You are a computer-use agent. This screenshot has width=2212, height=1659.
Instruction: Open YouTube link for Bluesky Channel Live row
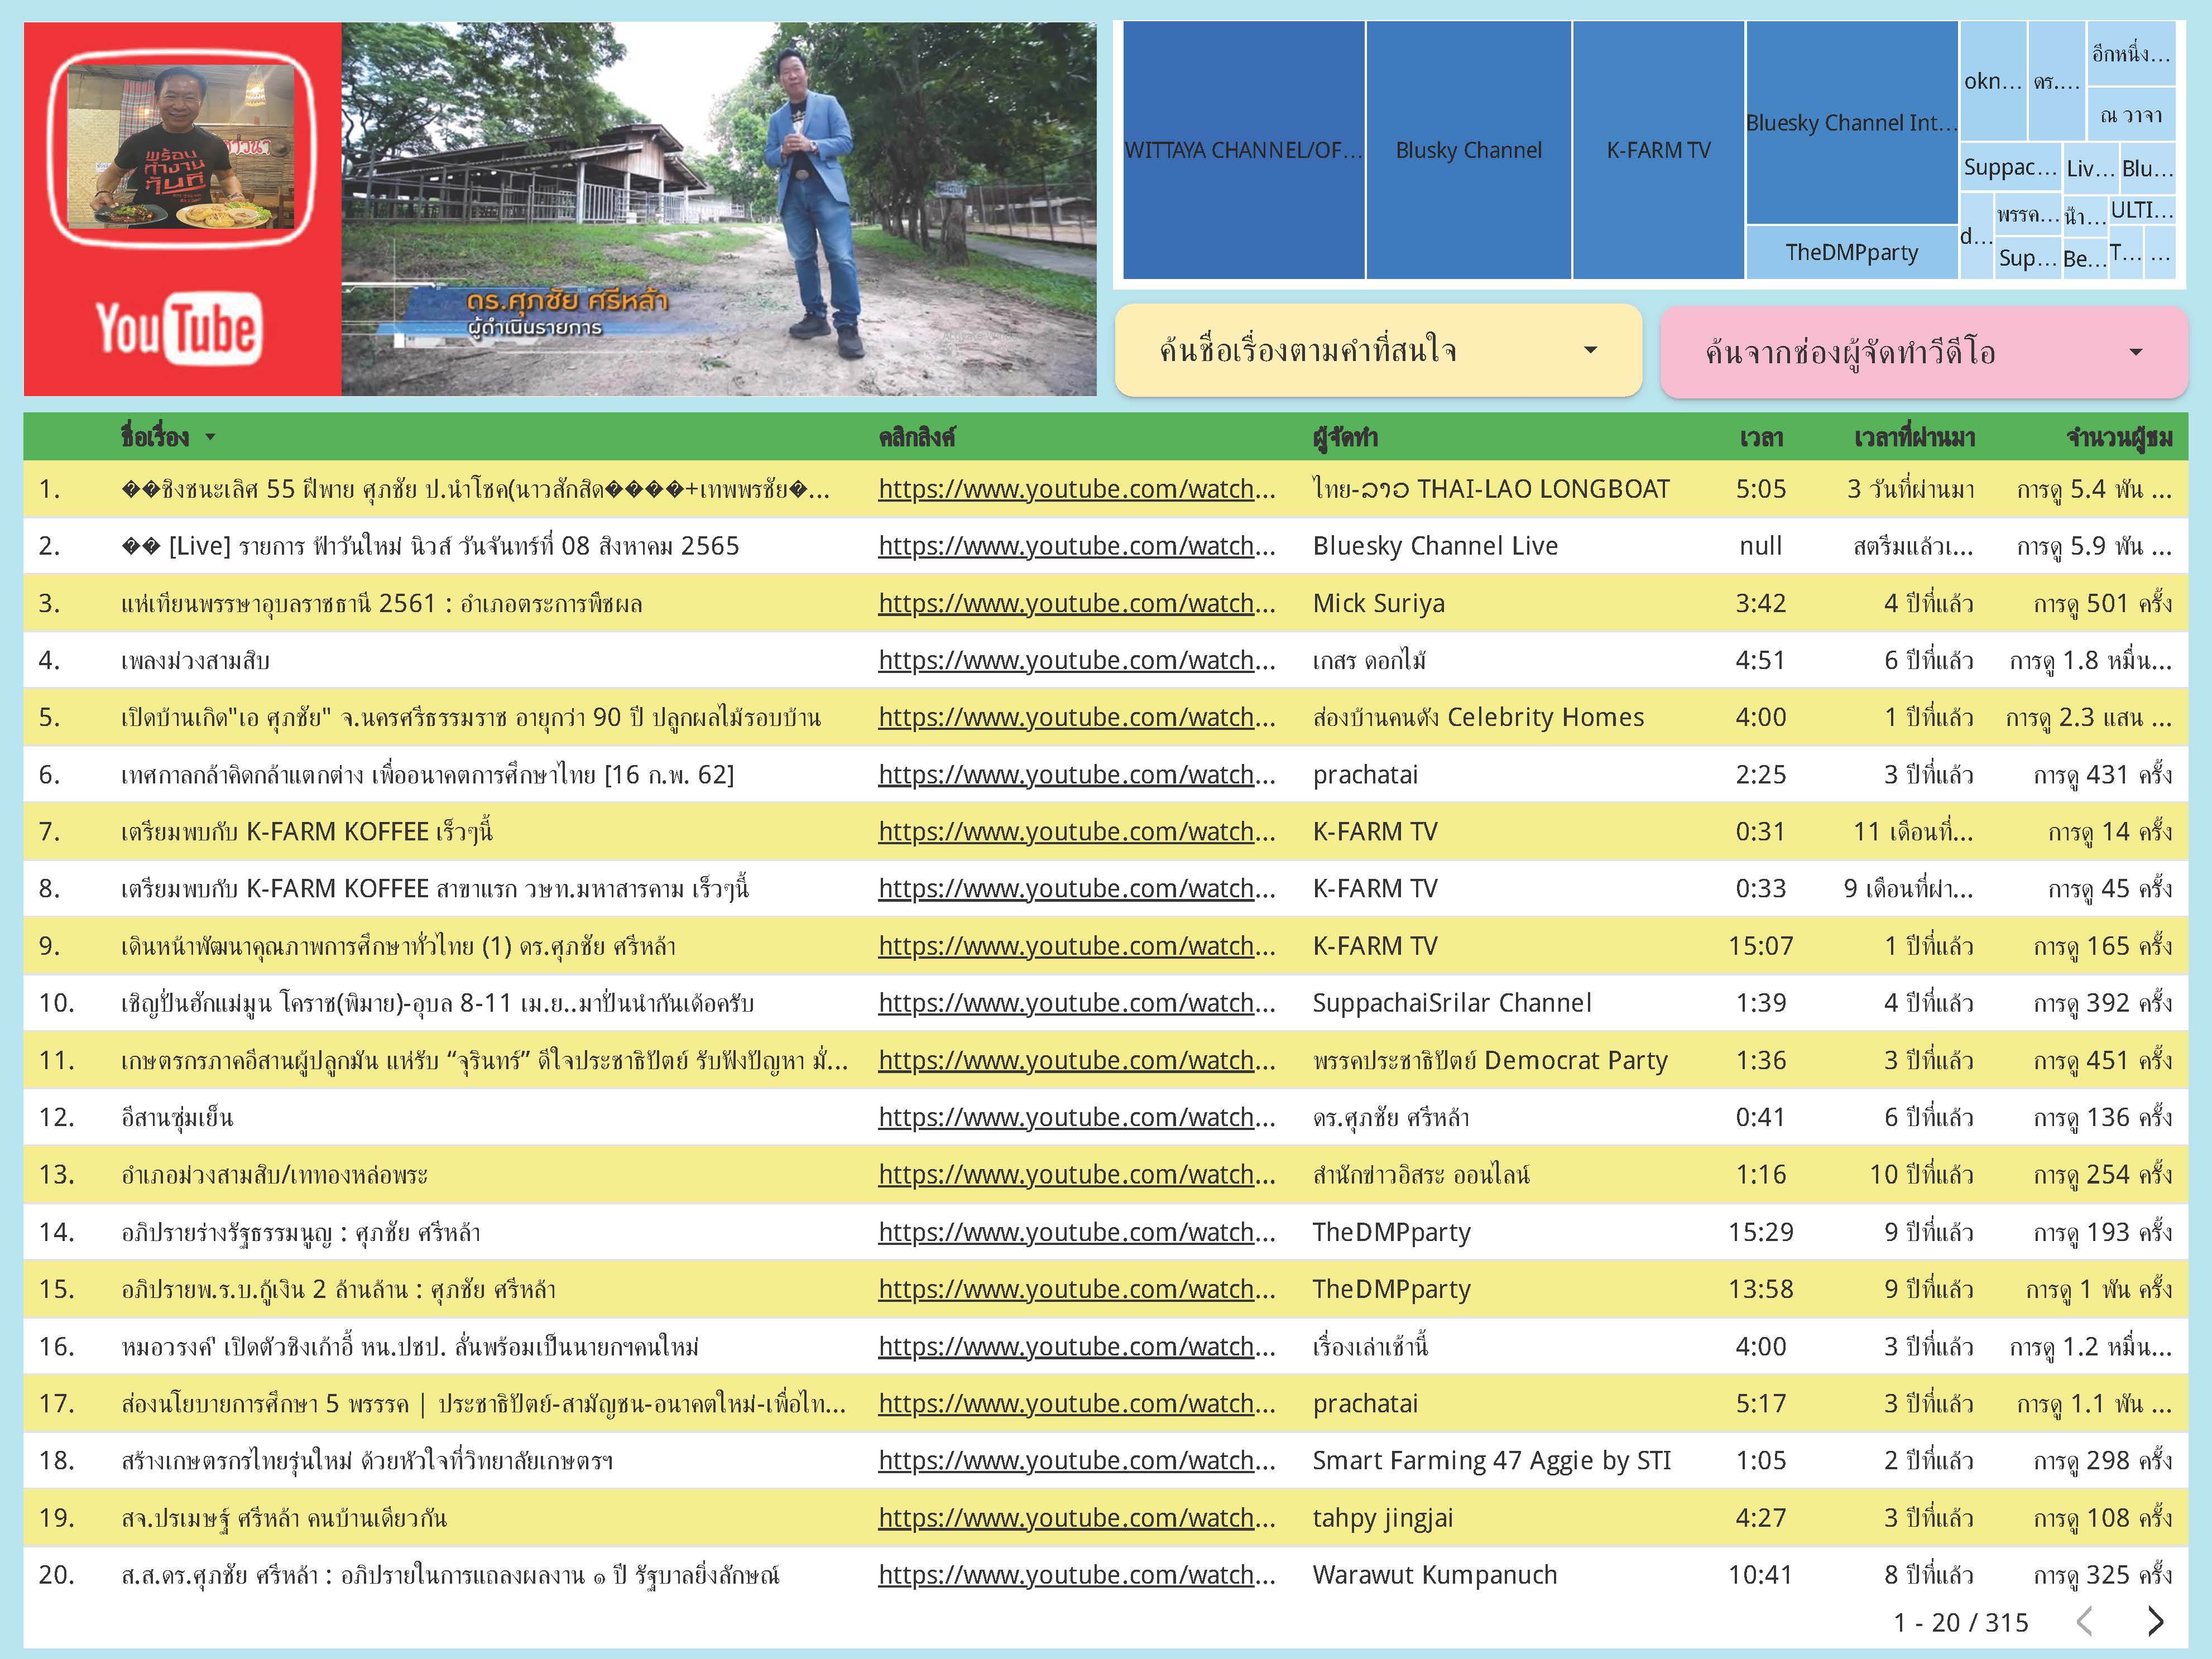(1077, 546)
